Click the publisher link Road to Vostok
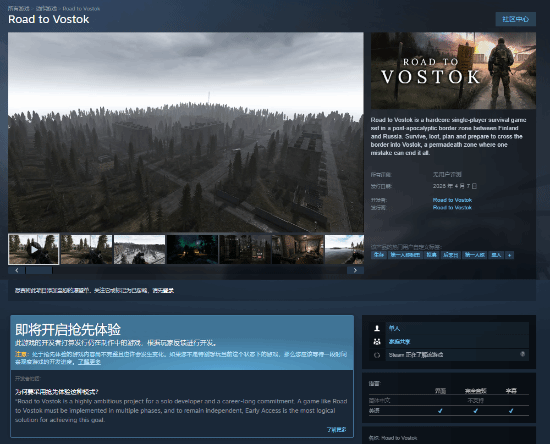 [x=452, y=208]
